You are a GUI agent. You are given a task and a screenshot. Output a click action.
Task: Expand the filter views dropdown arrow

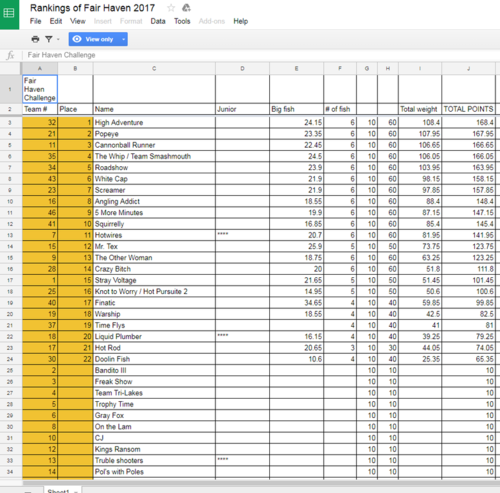[58, 39]
